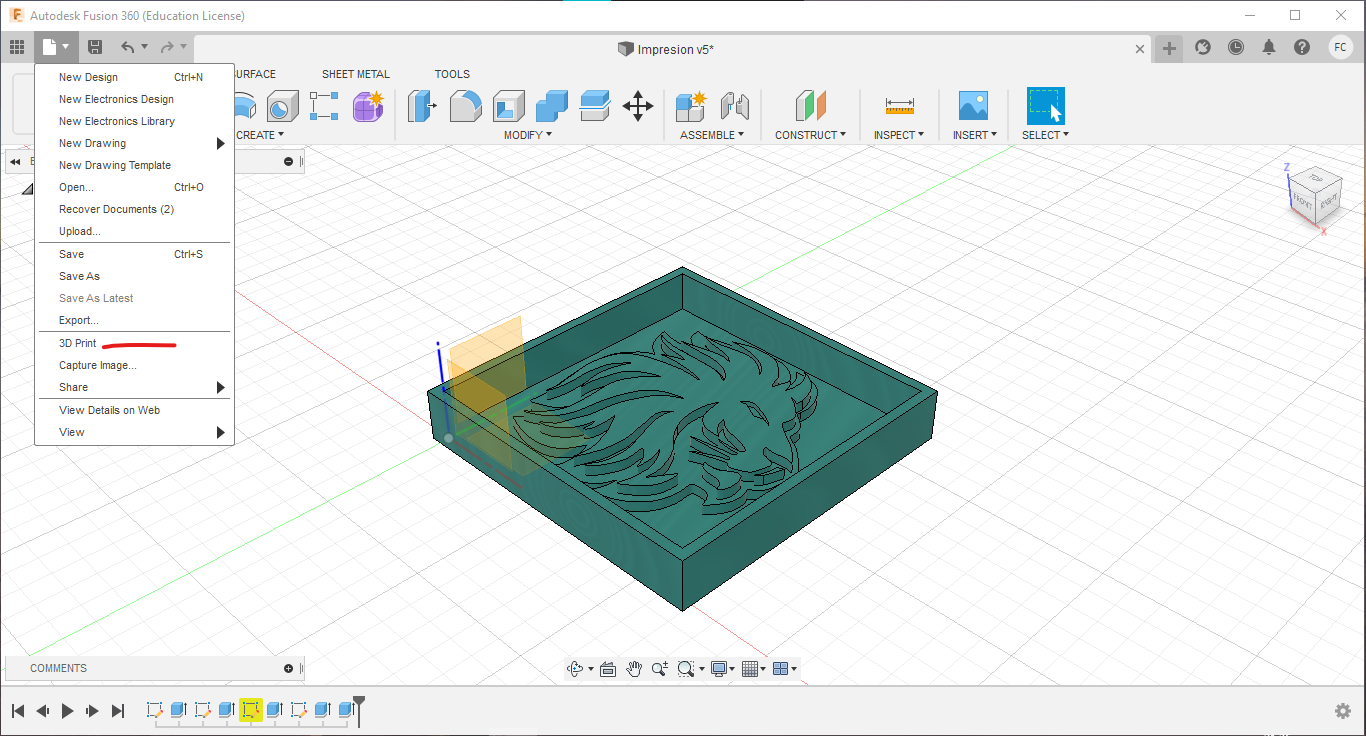Click the Save disk icon in title bar

[95, 47]
